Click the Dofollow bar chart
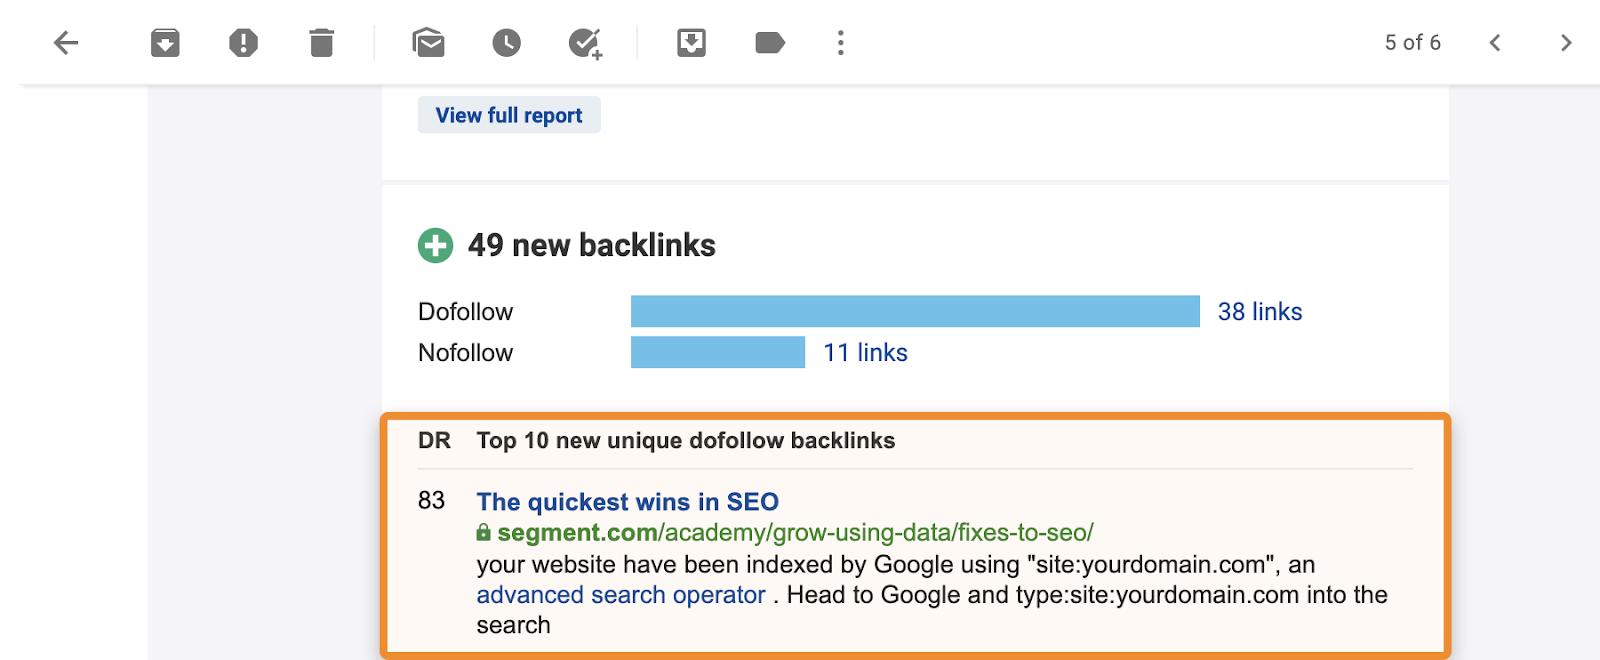This screenshot has width=1600, height=660. coord(914,311)
